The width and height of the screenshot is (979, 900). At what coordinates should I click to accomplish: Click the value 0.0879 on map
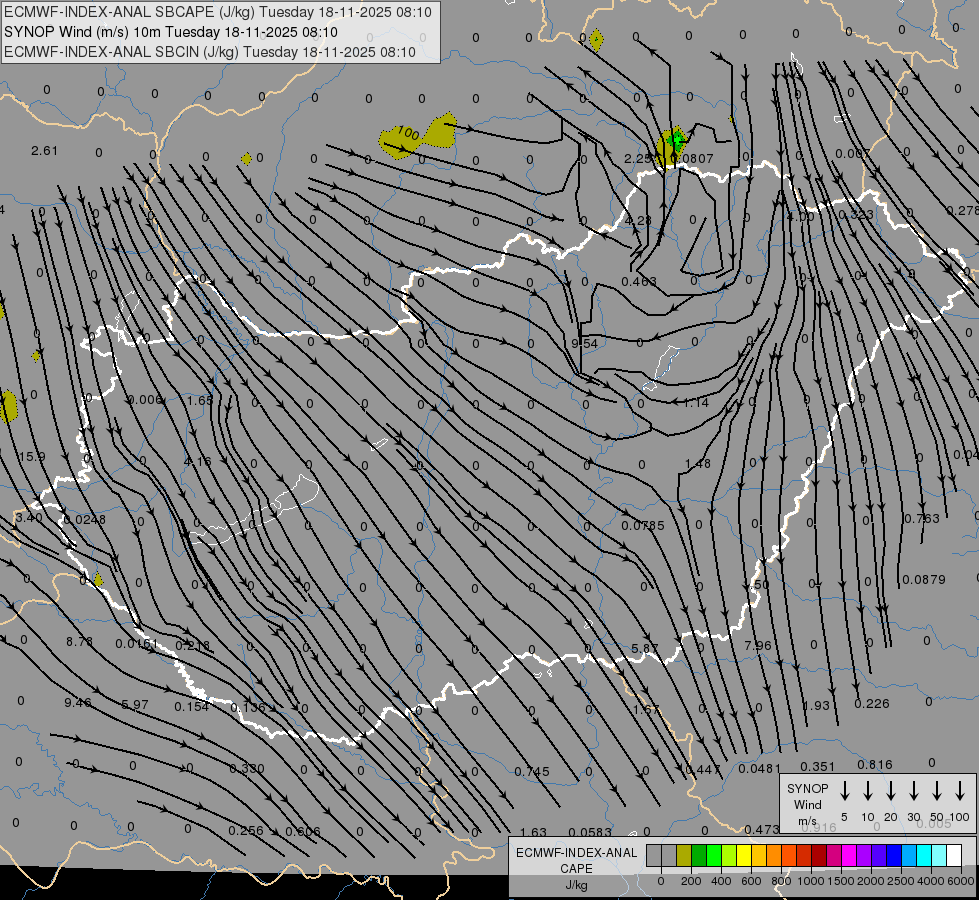pyautogui.click(x=924, y=580)
